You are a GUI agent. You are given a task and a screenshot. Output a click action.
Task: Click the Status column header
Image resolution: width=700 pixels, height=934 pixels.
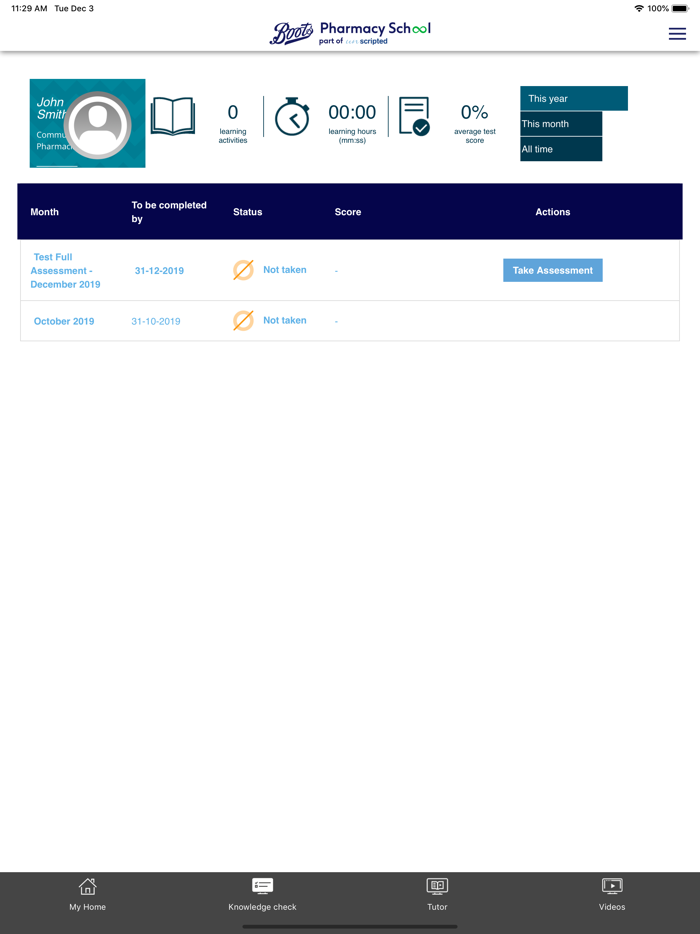(x=247, y=212)
